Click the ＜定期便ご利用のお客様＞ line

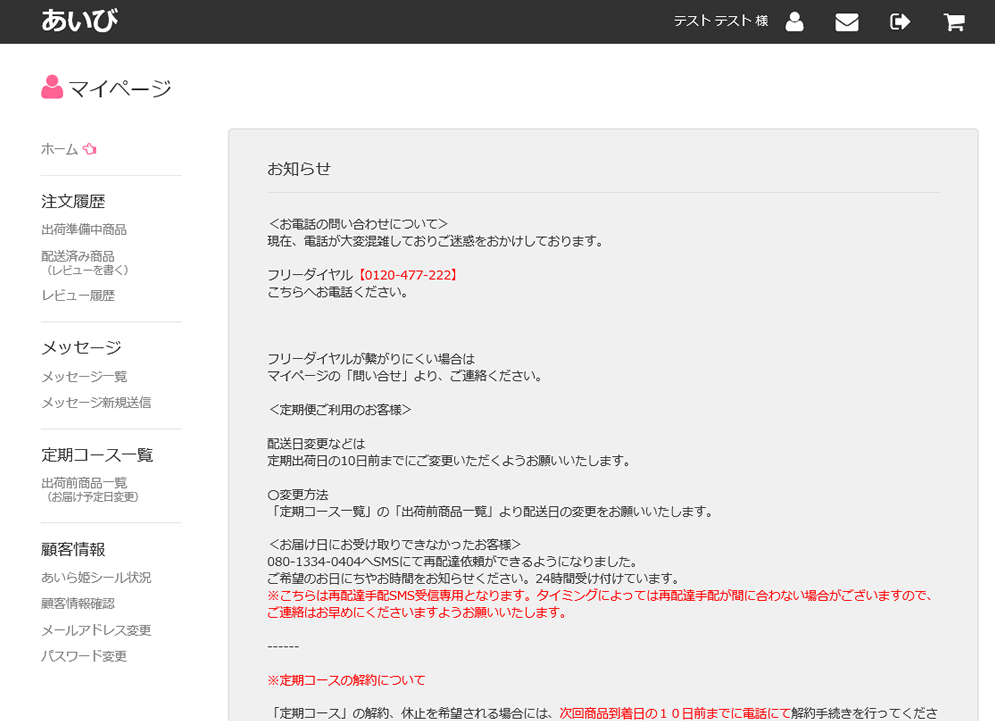pyautogui.click(x=339, y=410)
